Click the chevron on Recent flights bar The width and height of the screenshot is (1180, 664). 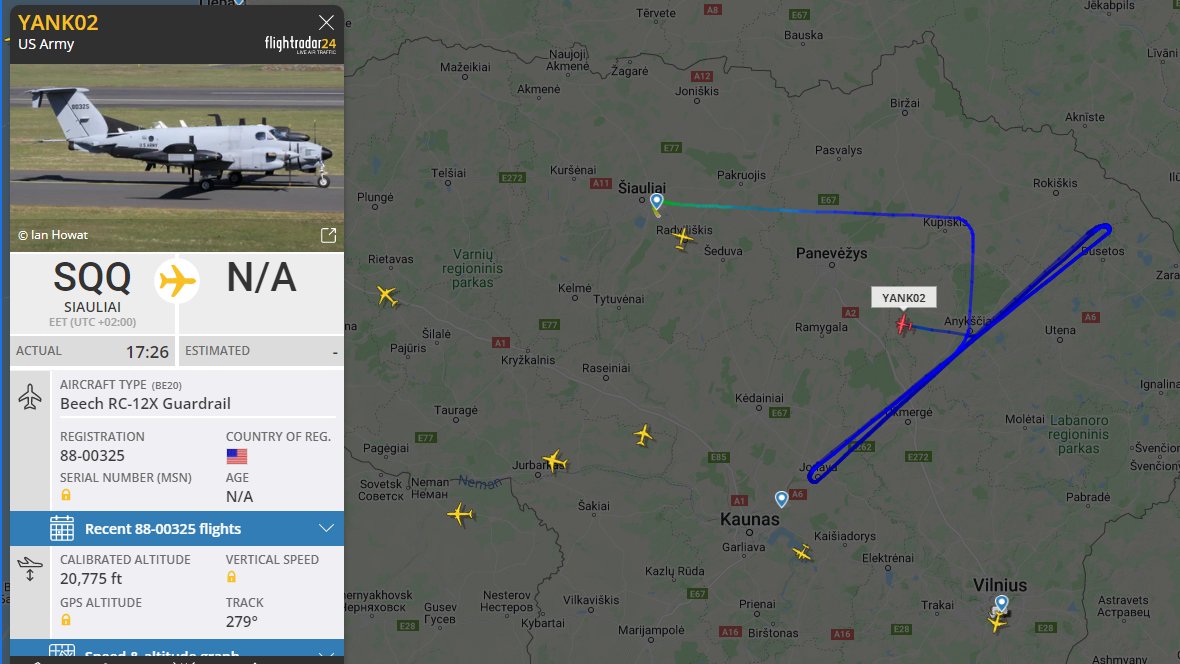(326, 528)
